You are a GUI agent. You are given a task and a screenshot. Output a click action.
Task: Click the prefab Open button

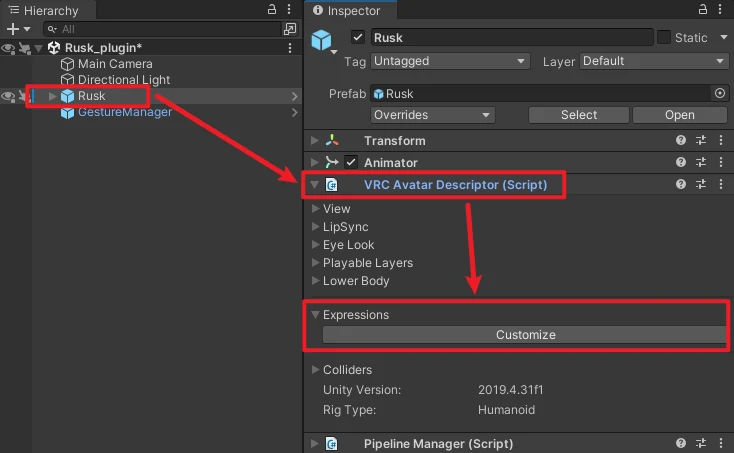click(679, 115)
